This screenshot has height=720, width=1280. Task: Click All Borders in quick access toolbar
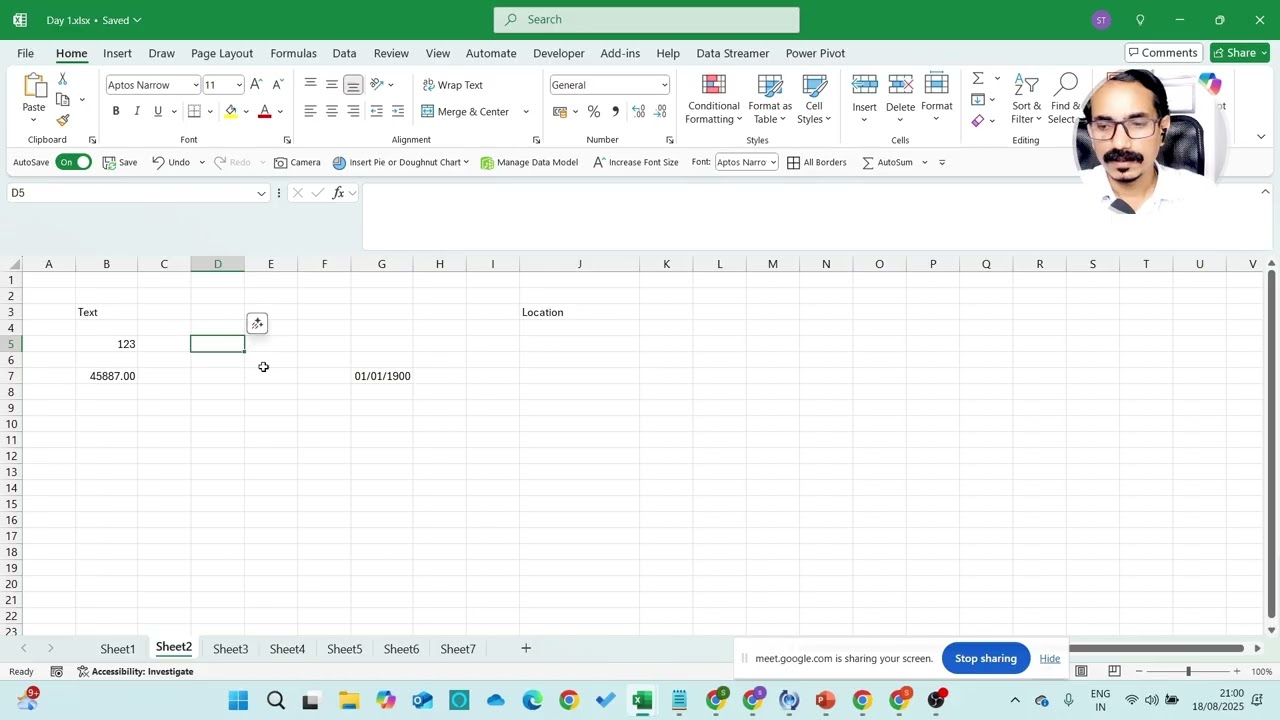click(816, 162)
